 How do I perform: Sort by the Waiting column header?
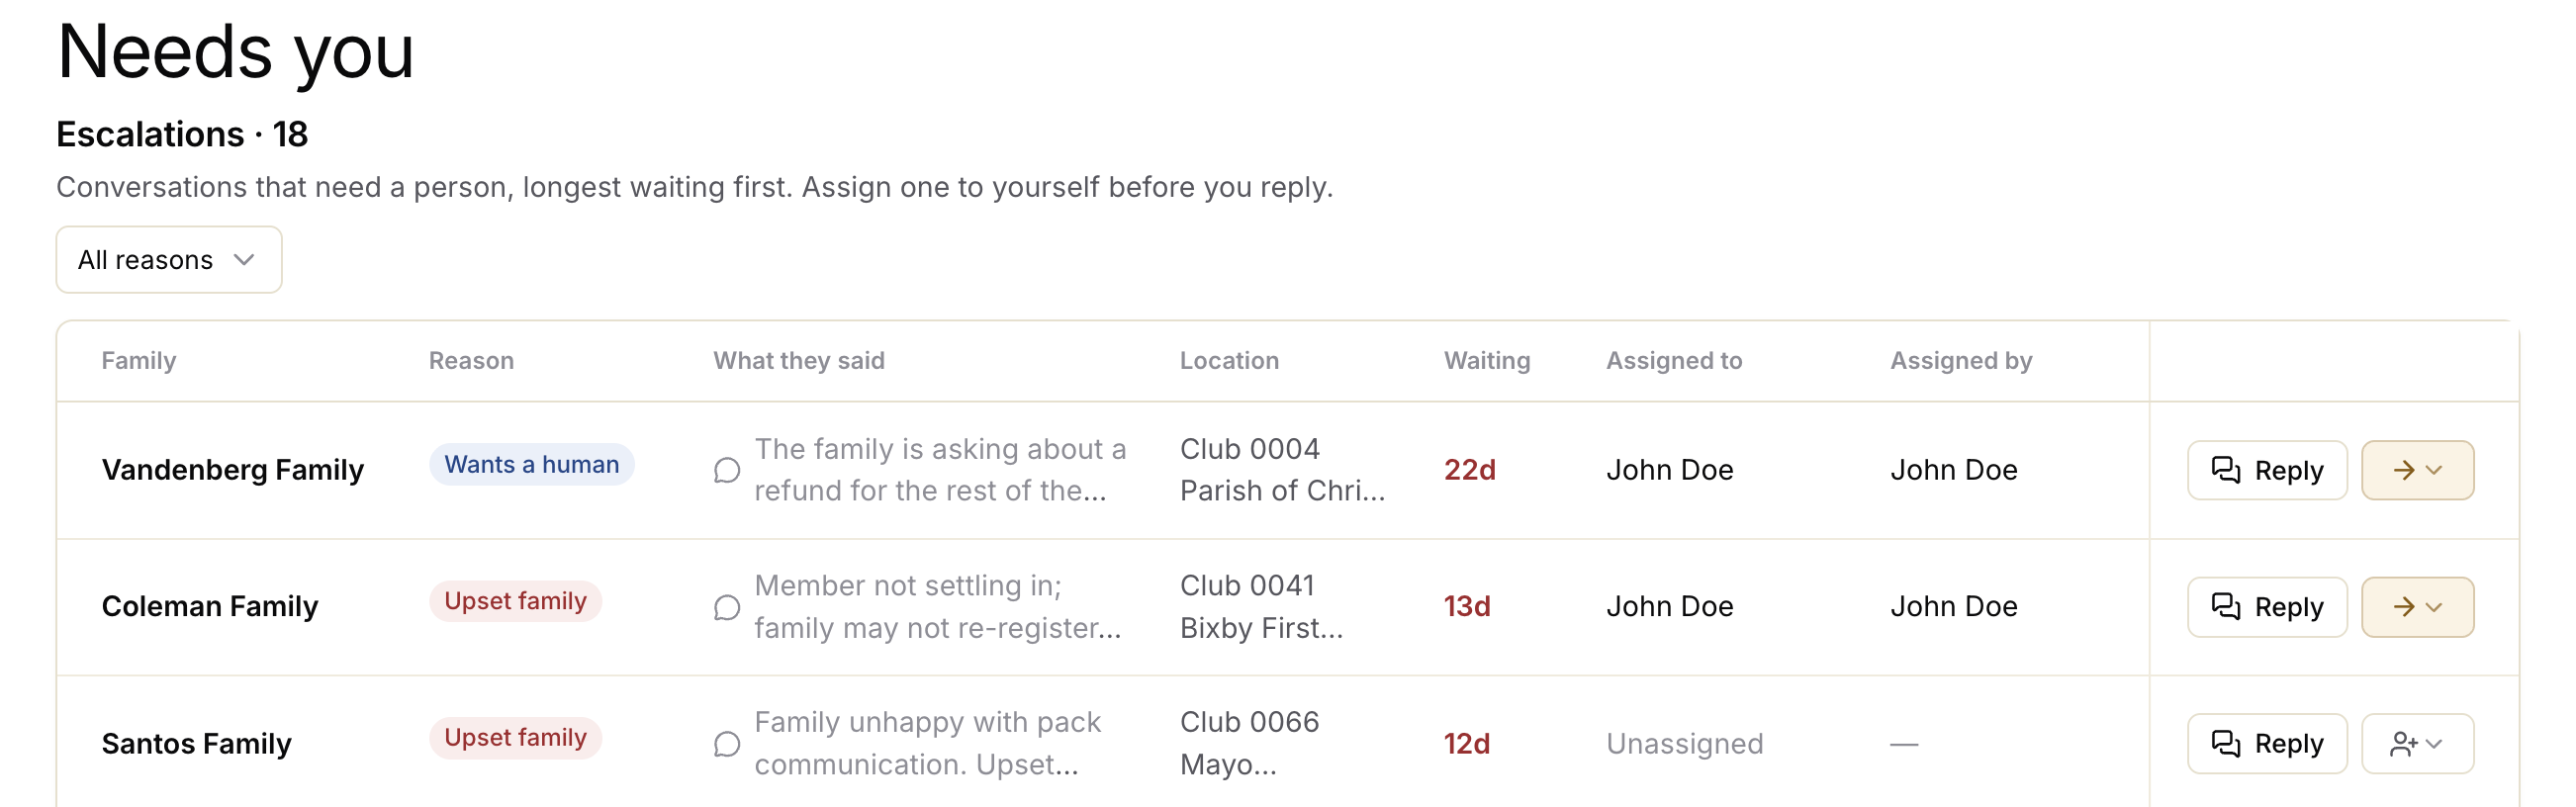1486,361
